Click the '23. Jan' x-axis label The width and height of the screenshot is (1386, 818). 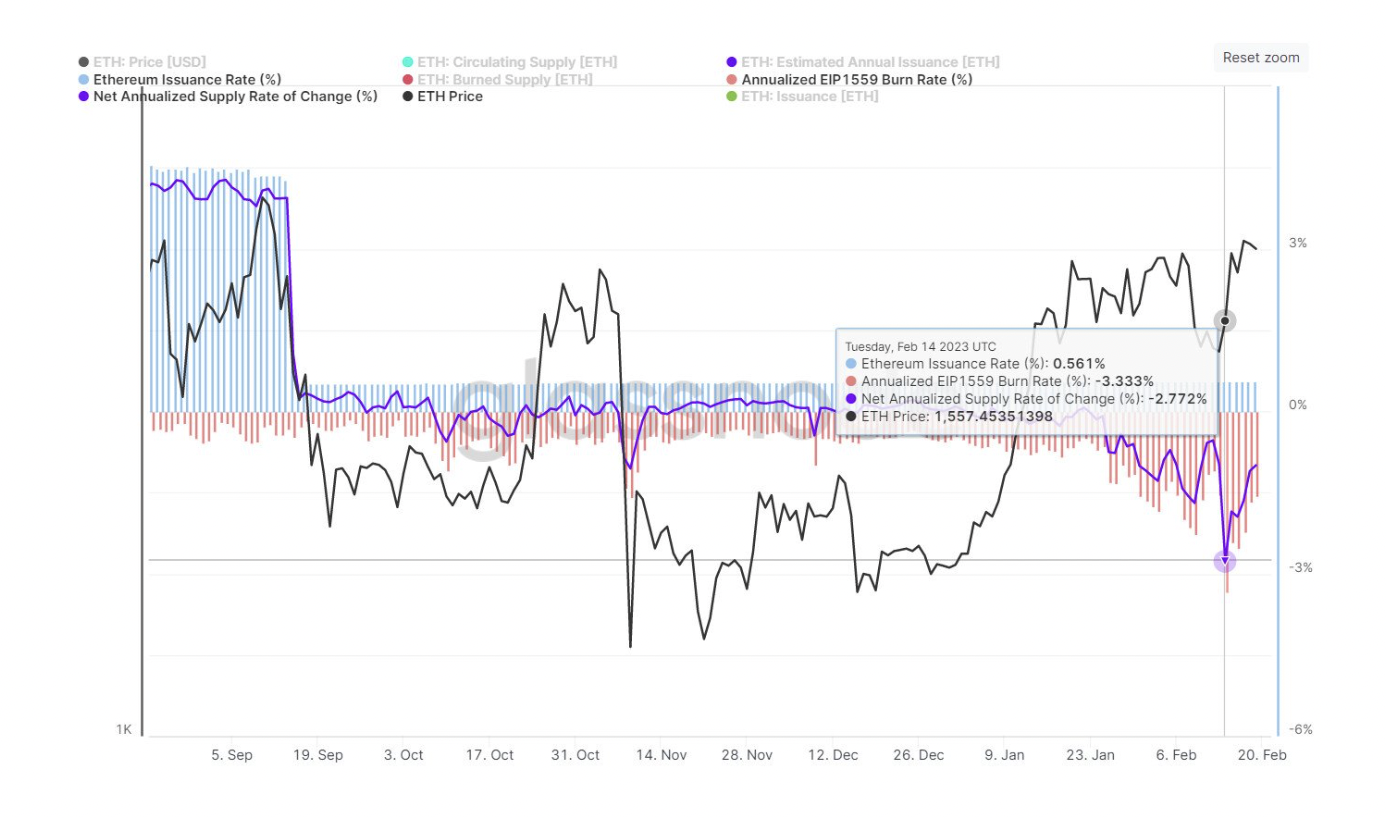[1091, 755]
